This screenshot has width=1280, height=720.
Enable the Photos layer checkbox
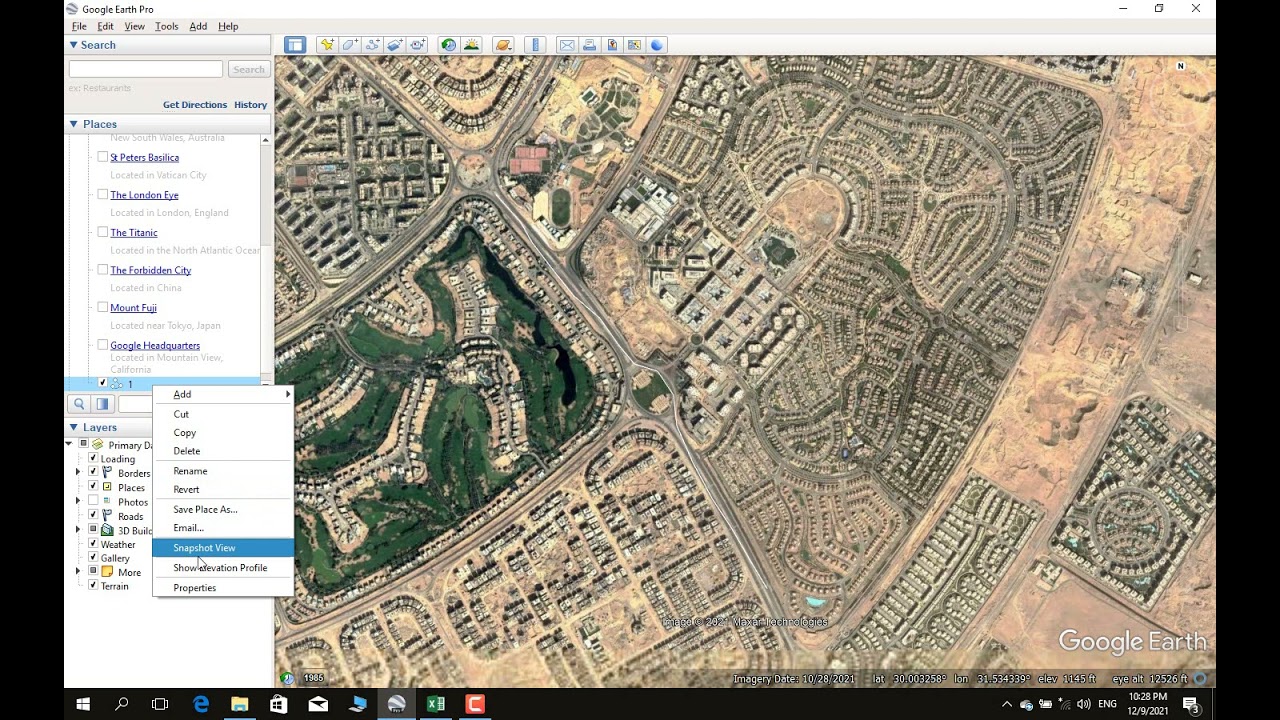93,501
